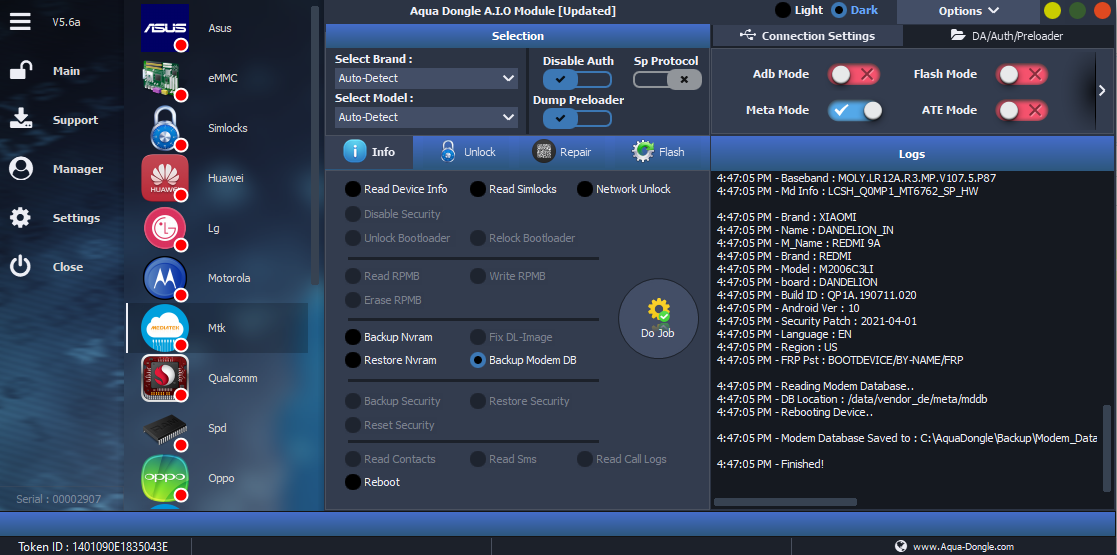The width and height of the screenshot is (1117, 555).
Task: Open Select Brand dropdown
Action: point(426,78)
